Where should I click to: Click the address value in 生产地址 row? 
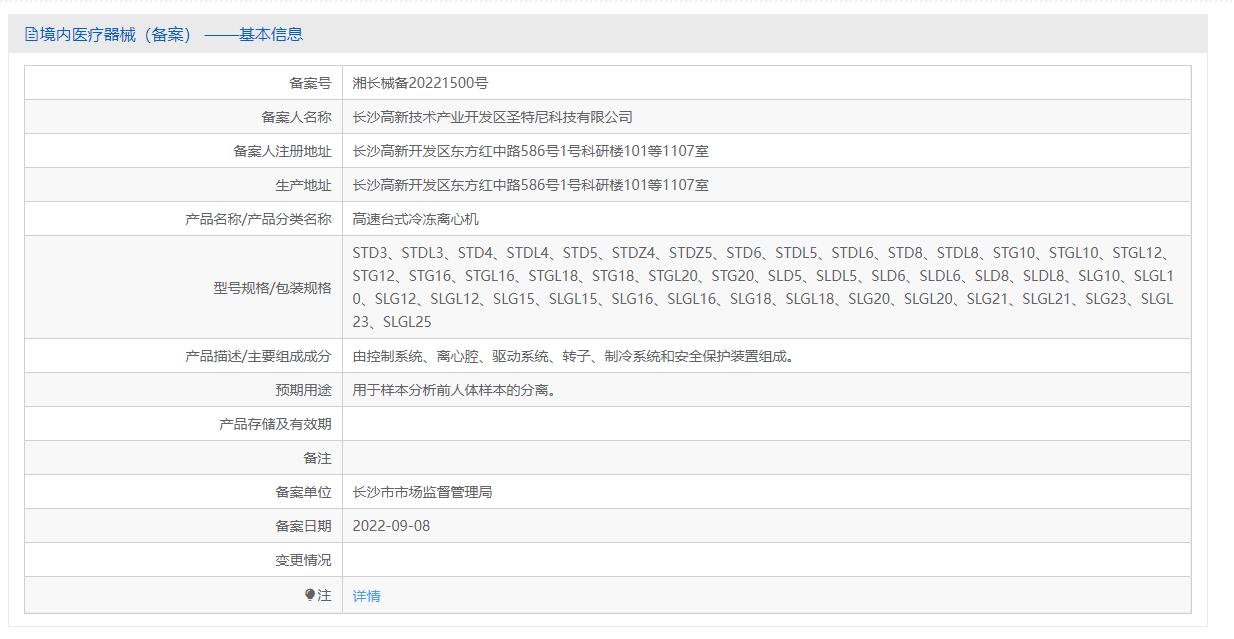[x=530, y=185]
